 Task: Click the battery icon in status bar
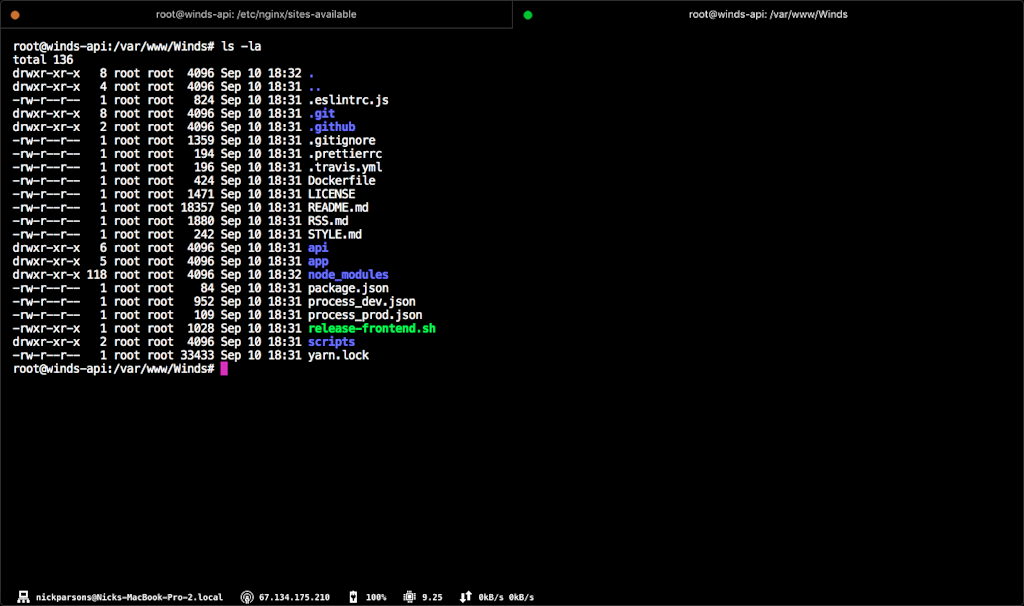pyautogui.click(x=352, y=597)
